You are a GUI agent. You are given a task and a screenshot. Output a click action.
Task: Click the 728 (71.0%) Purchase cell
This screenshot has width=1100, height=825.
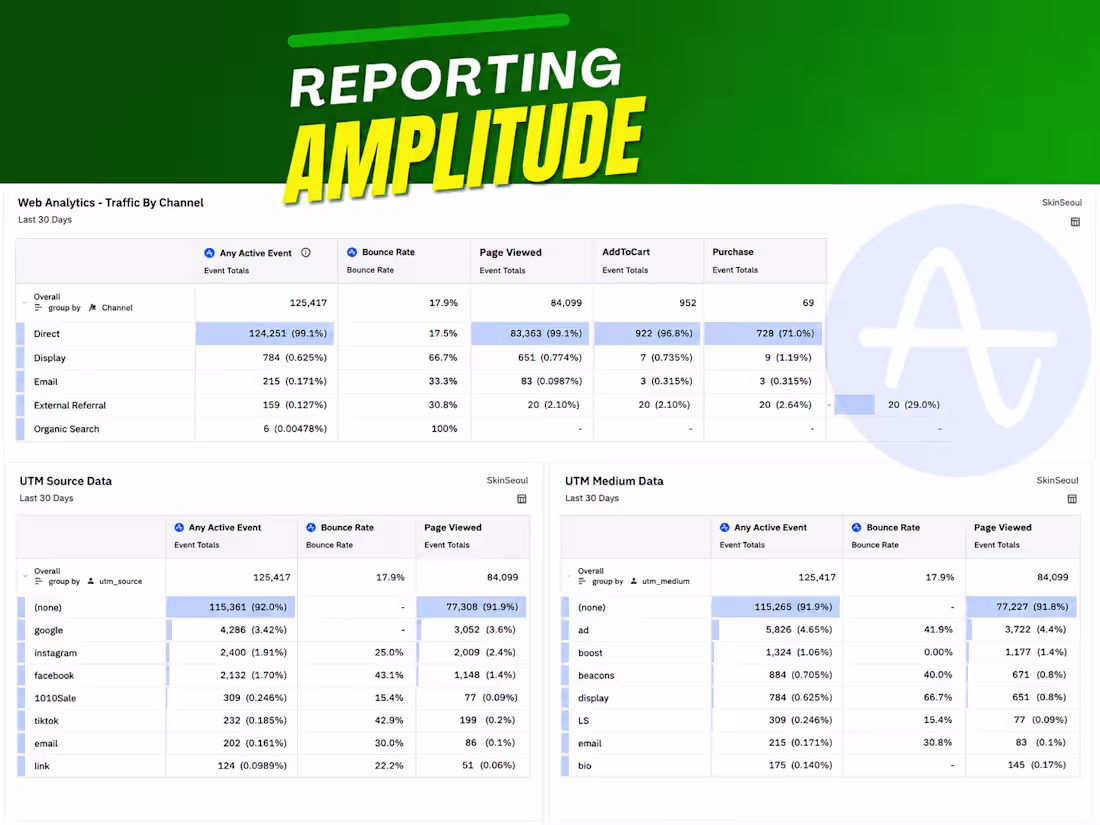click(763, 333)
